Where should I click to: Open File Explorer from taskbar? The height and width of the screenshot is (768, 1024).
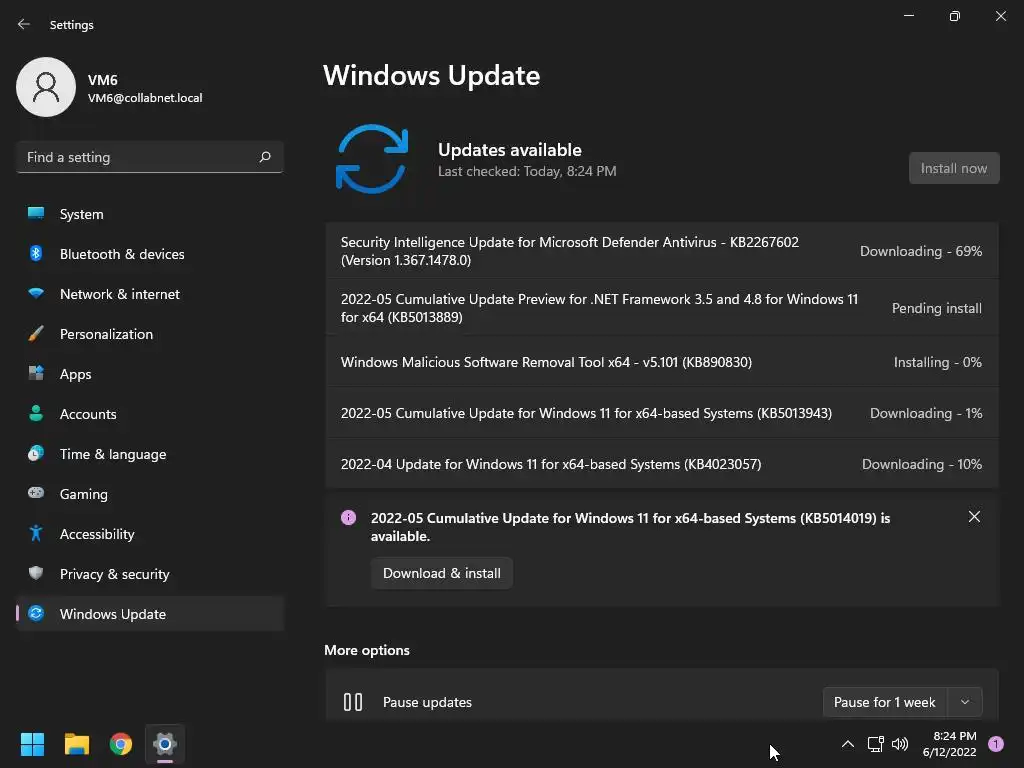[x=76, y=744]
